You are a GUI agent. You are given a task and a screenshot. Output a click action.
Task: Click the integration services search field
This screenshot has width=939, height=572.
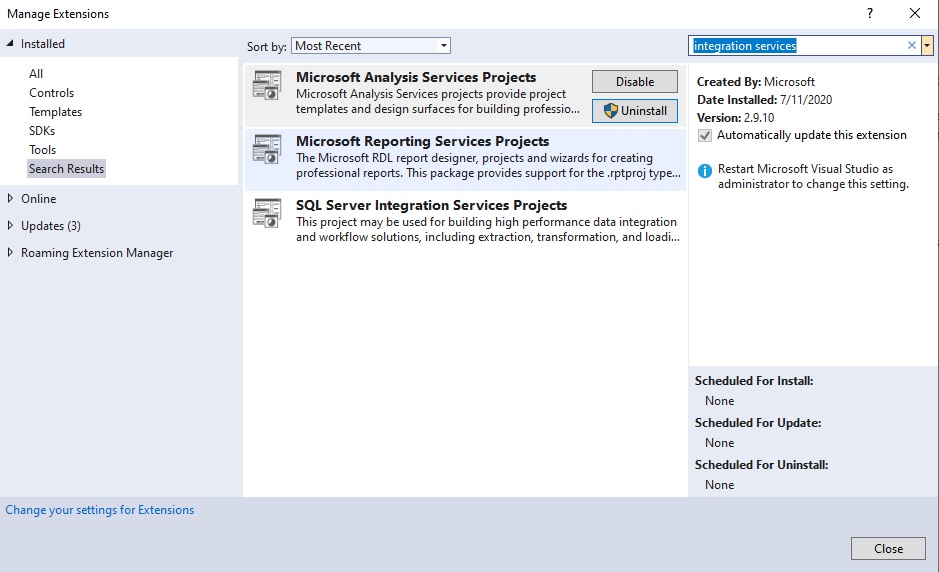click(799, 46)
